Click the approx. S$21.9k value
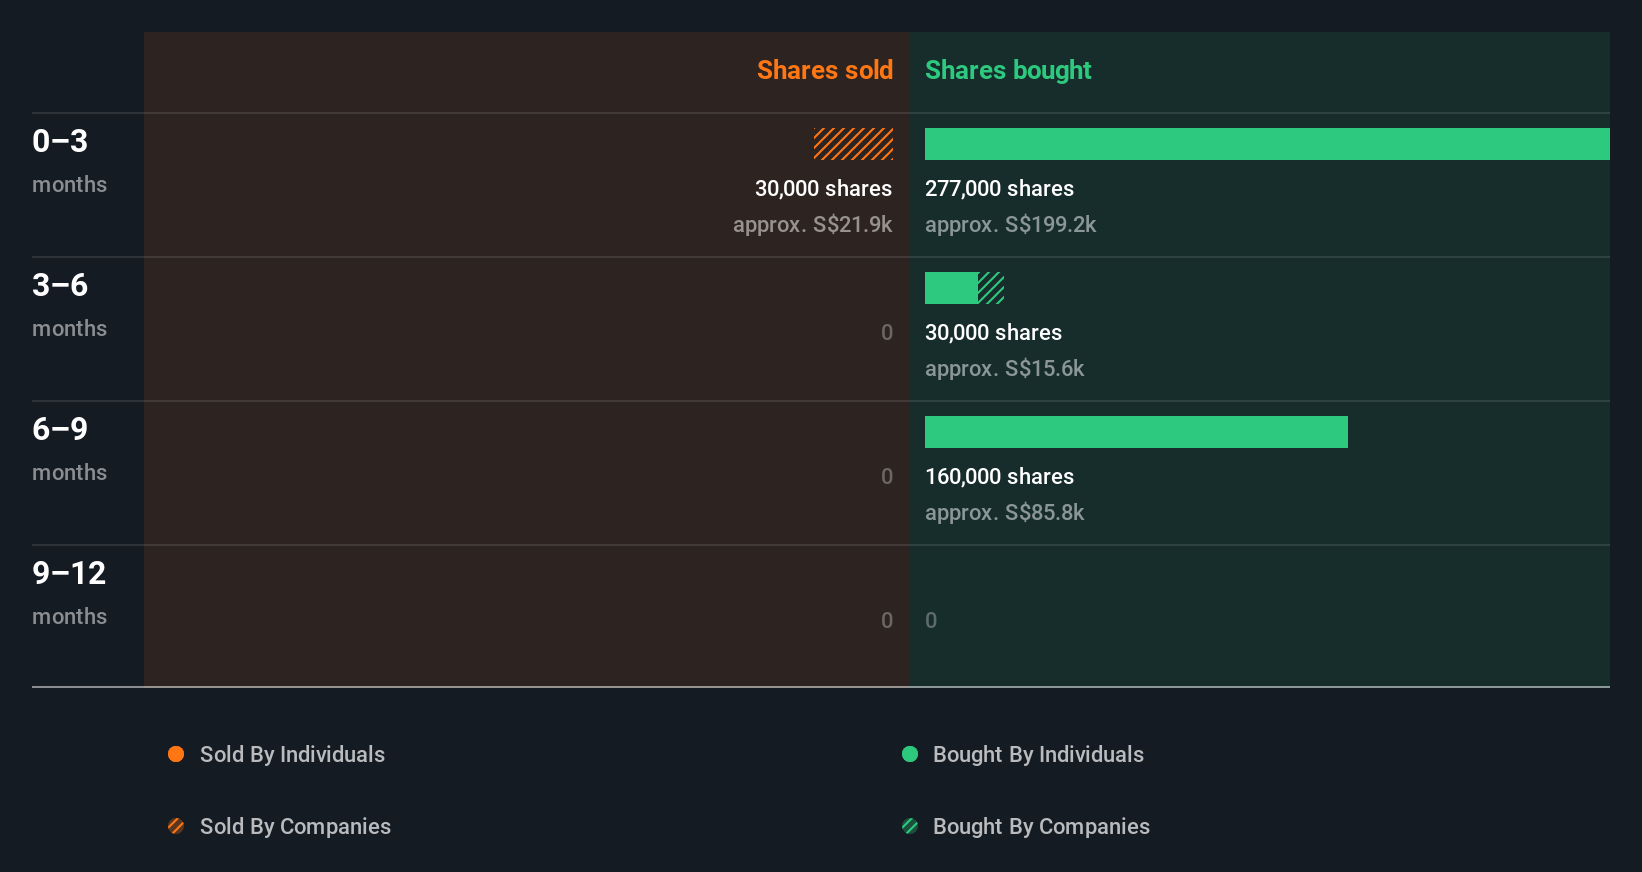This screenshot has width=1642, height=872. (x=812, y=224)
